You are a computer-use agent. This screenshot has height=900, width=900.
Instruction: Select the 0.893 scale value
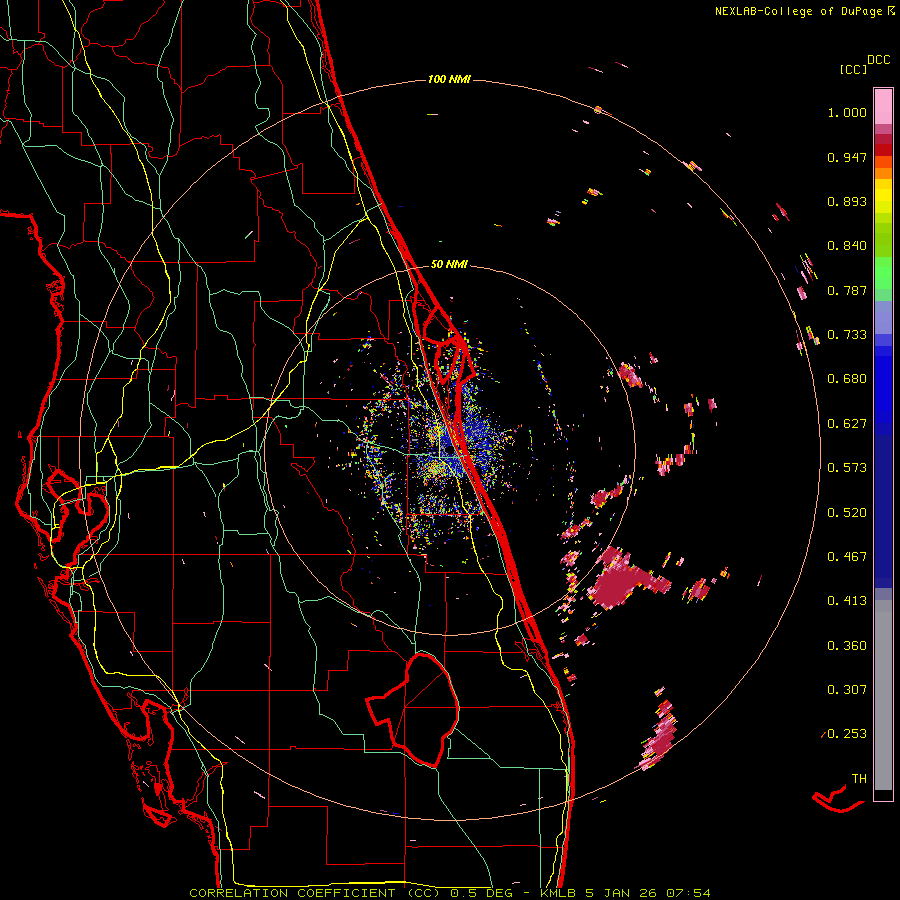click(847, 201)
